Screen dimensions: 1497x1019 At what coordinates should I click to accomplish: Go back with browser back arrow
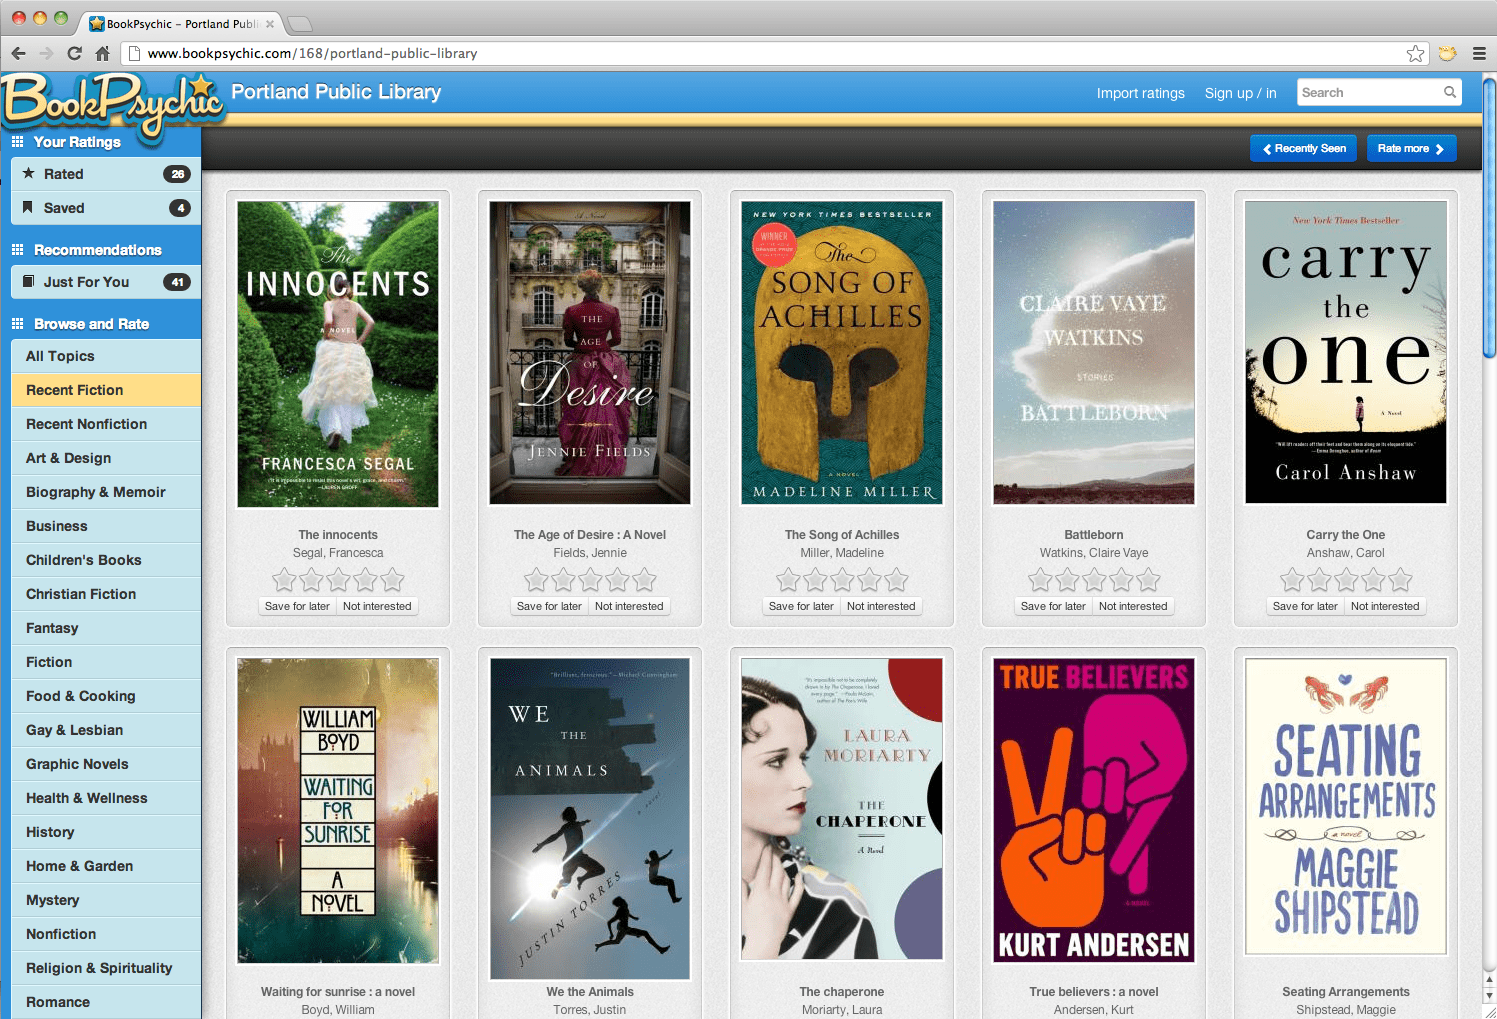pos(18,53)
